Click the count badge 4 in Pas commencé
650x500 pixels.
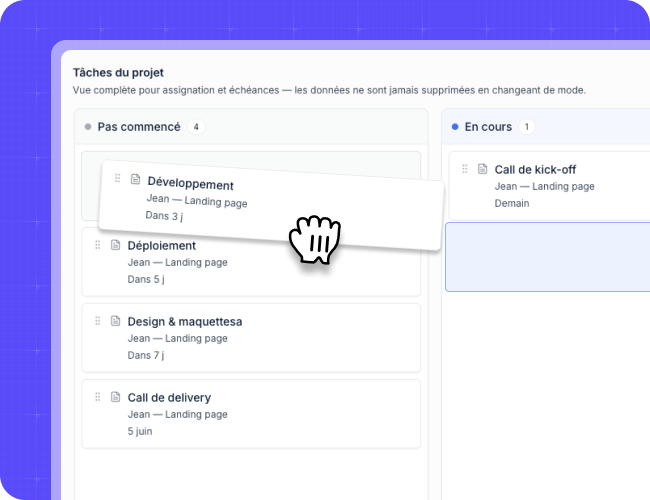(x=196, y=127)
